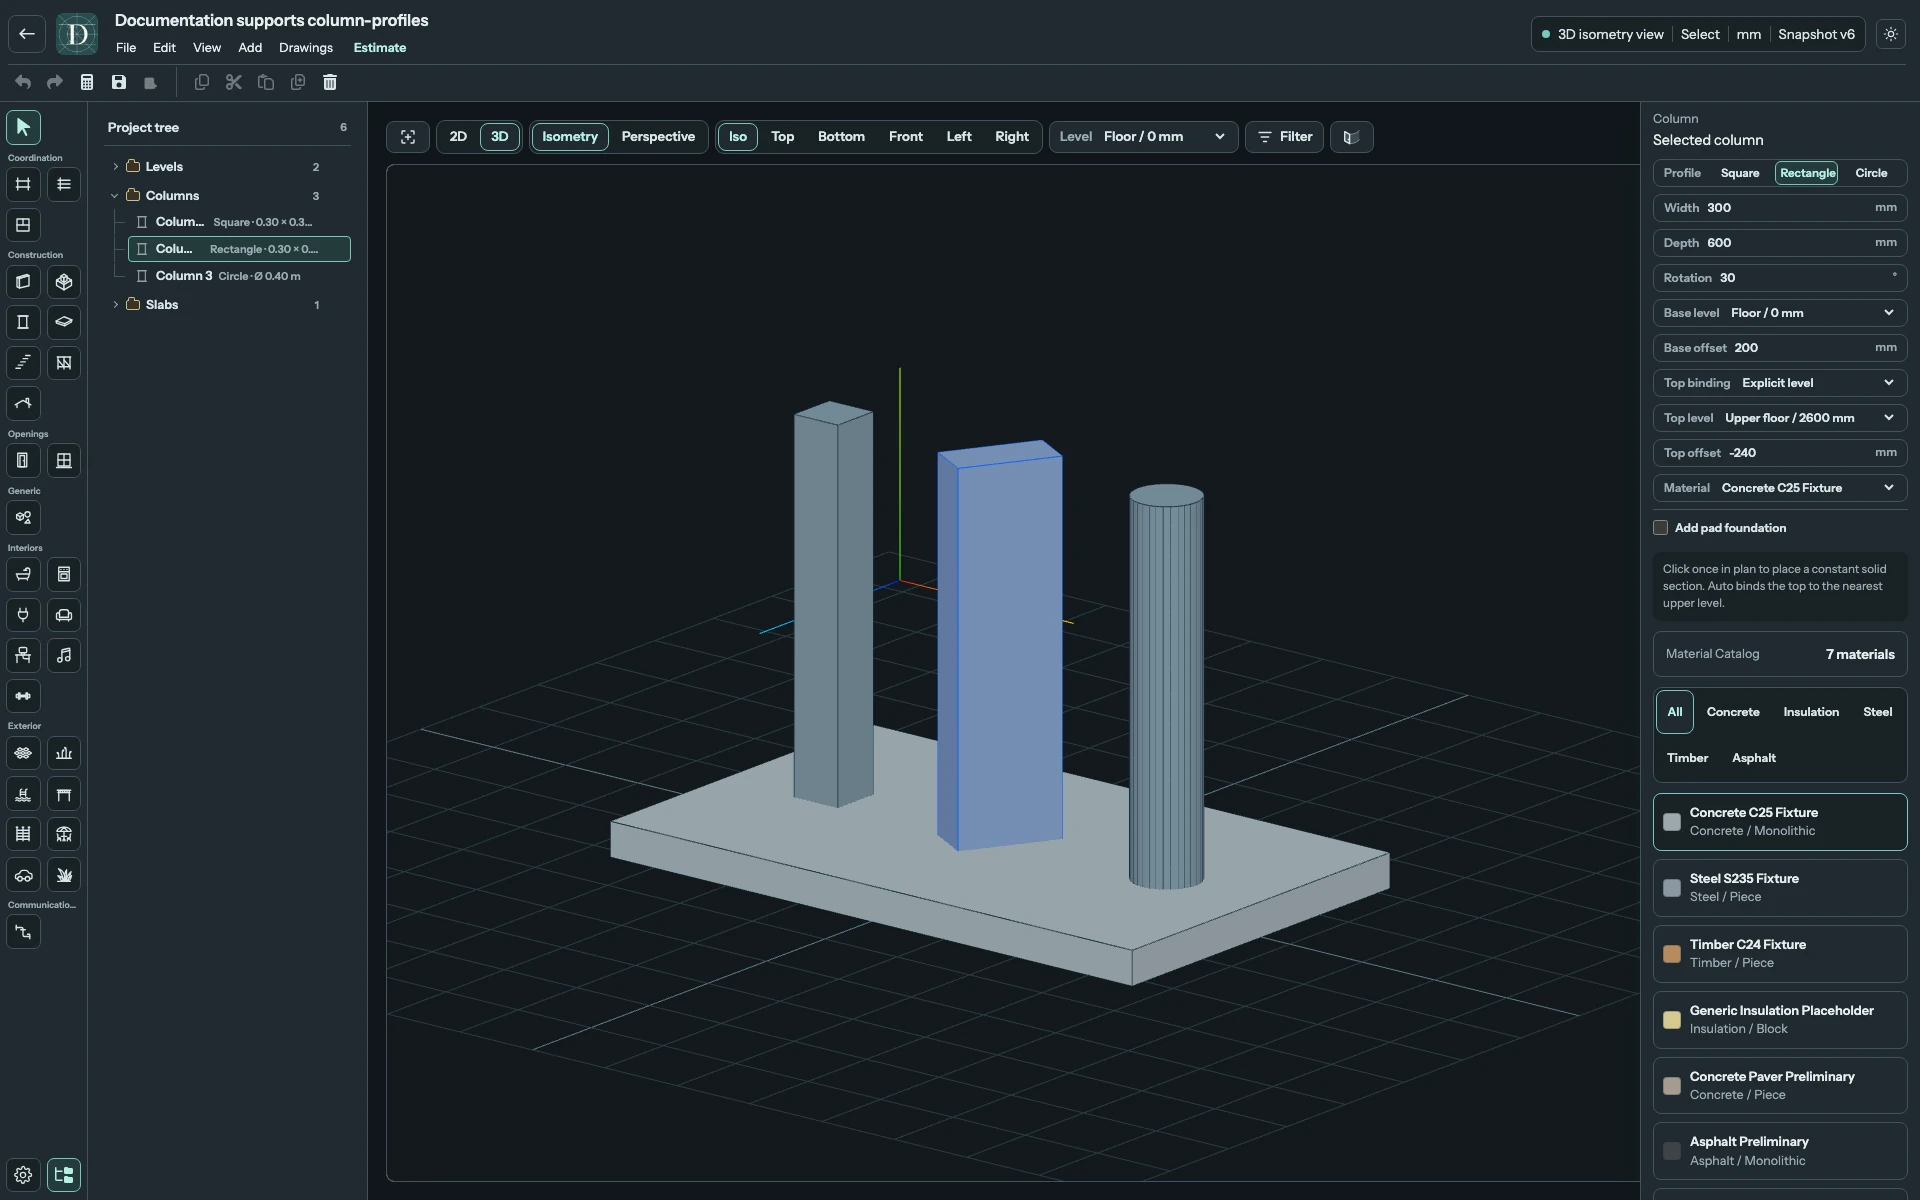Expand the Levels folder in tree
Screen dimensions: 1920x1200
[x=116, y=167]
